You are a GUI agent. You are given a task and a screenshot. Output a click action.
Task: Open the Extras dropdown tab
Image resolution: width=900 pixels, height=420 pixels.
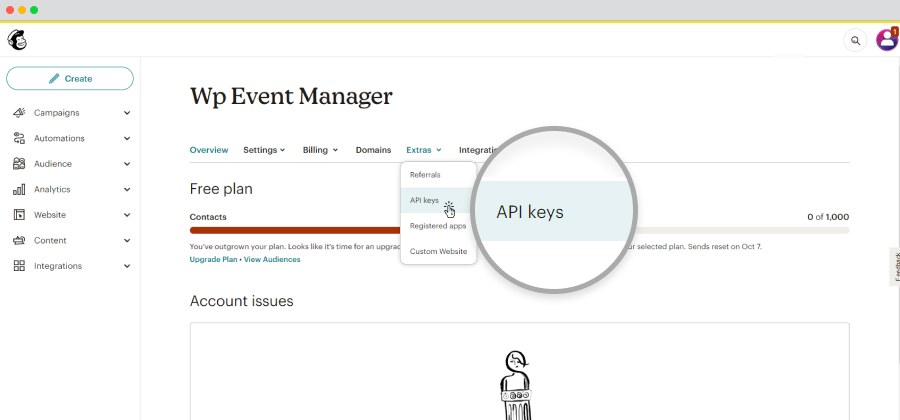pyautogui.click(x=424, y=150)
